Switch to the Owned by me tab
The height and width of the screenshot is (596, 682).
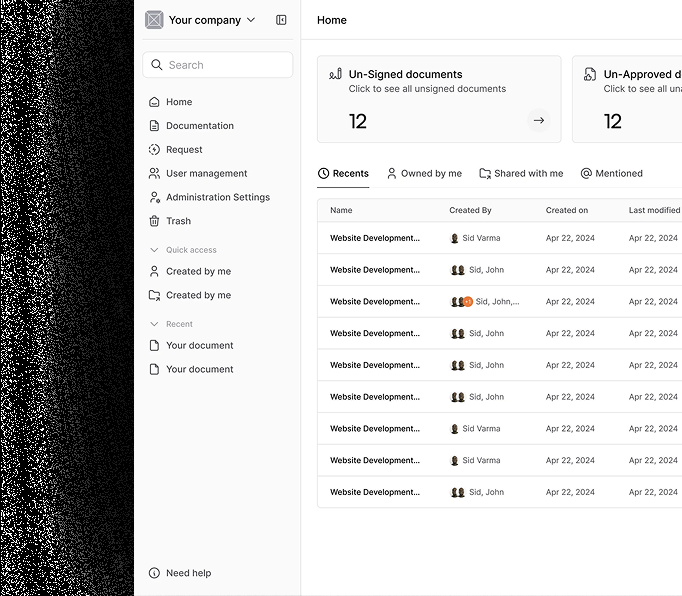point(424,173)
